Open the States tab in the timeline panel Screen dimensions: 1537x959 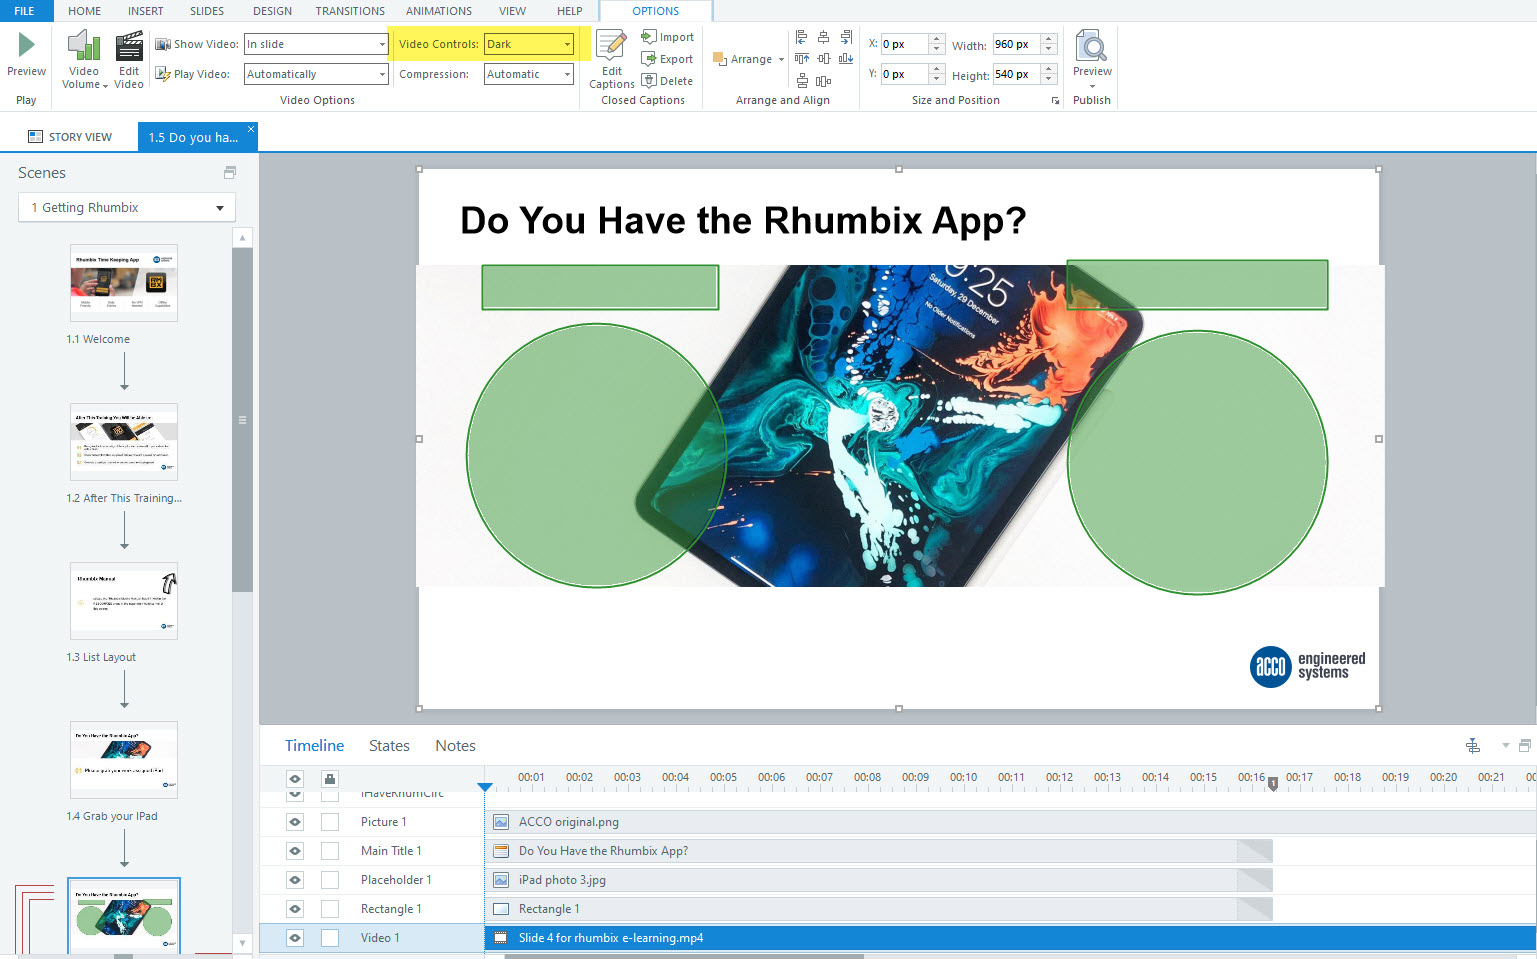point(388,745)
